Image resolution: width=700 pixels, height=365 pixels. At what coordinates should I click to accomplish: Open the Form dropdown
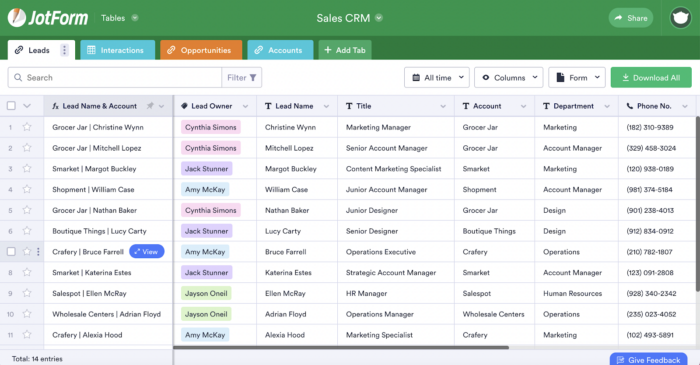pos(577,78)
